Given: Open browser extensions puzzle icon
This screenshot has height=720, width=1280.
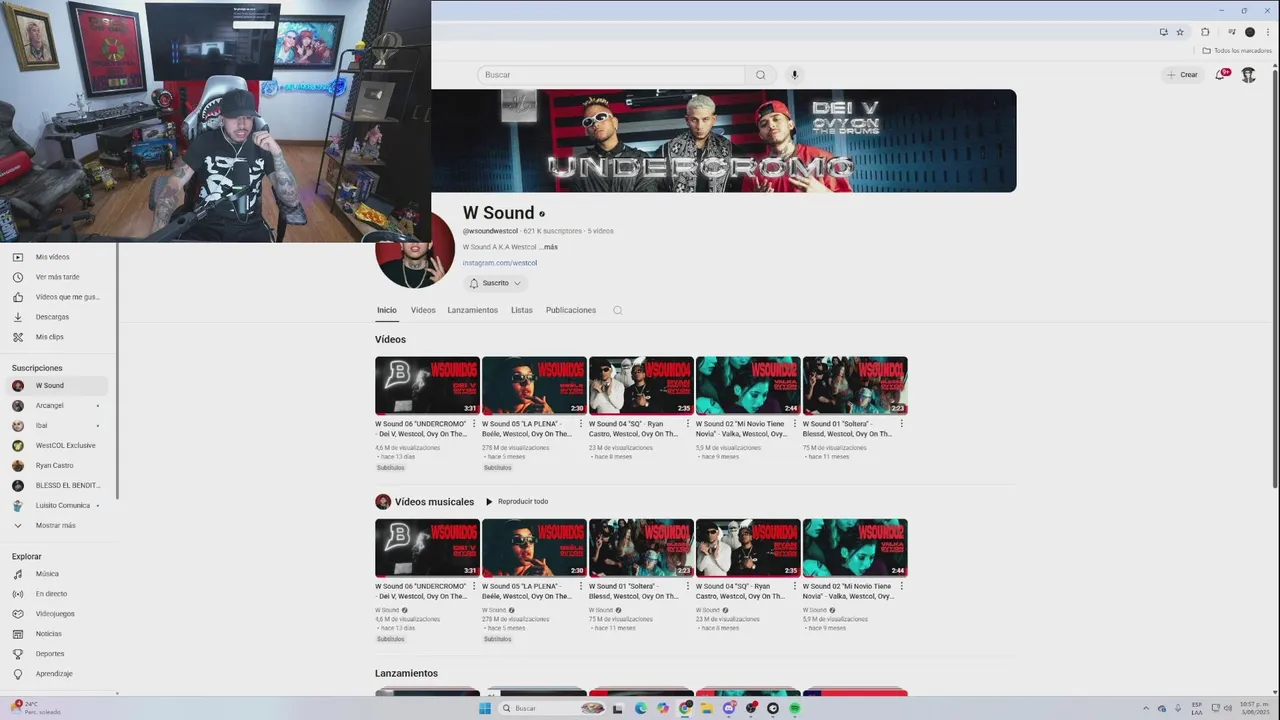Looking at the screenshot, I should pyautogui.click(x=1205, y=32).
